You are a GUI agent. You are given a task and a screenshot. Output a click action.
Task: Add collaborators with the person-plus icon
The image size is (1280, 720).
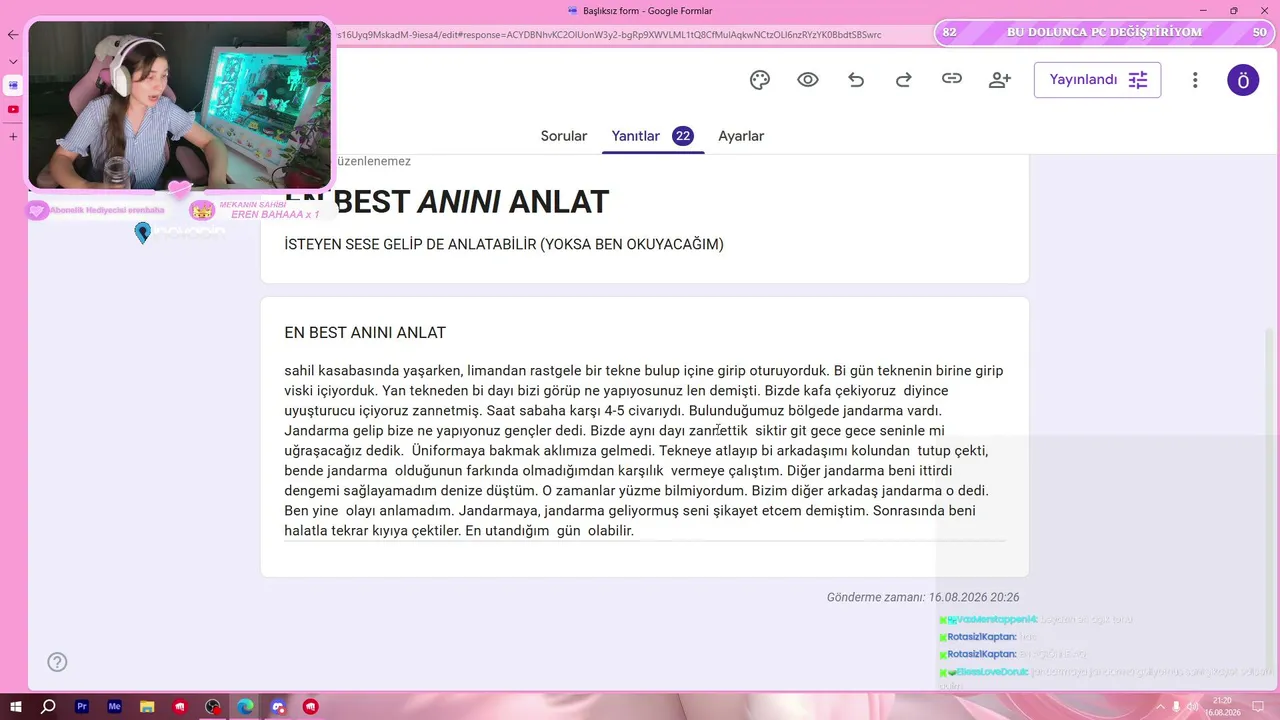1000,80
